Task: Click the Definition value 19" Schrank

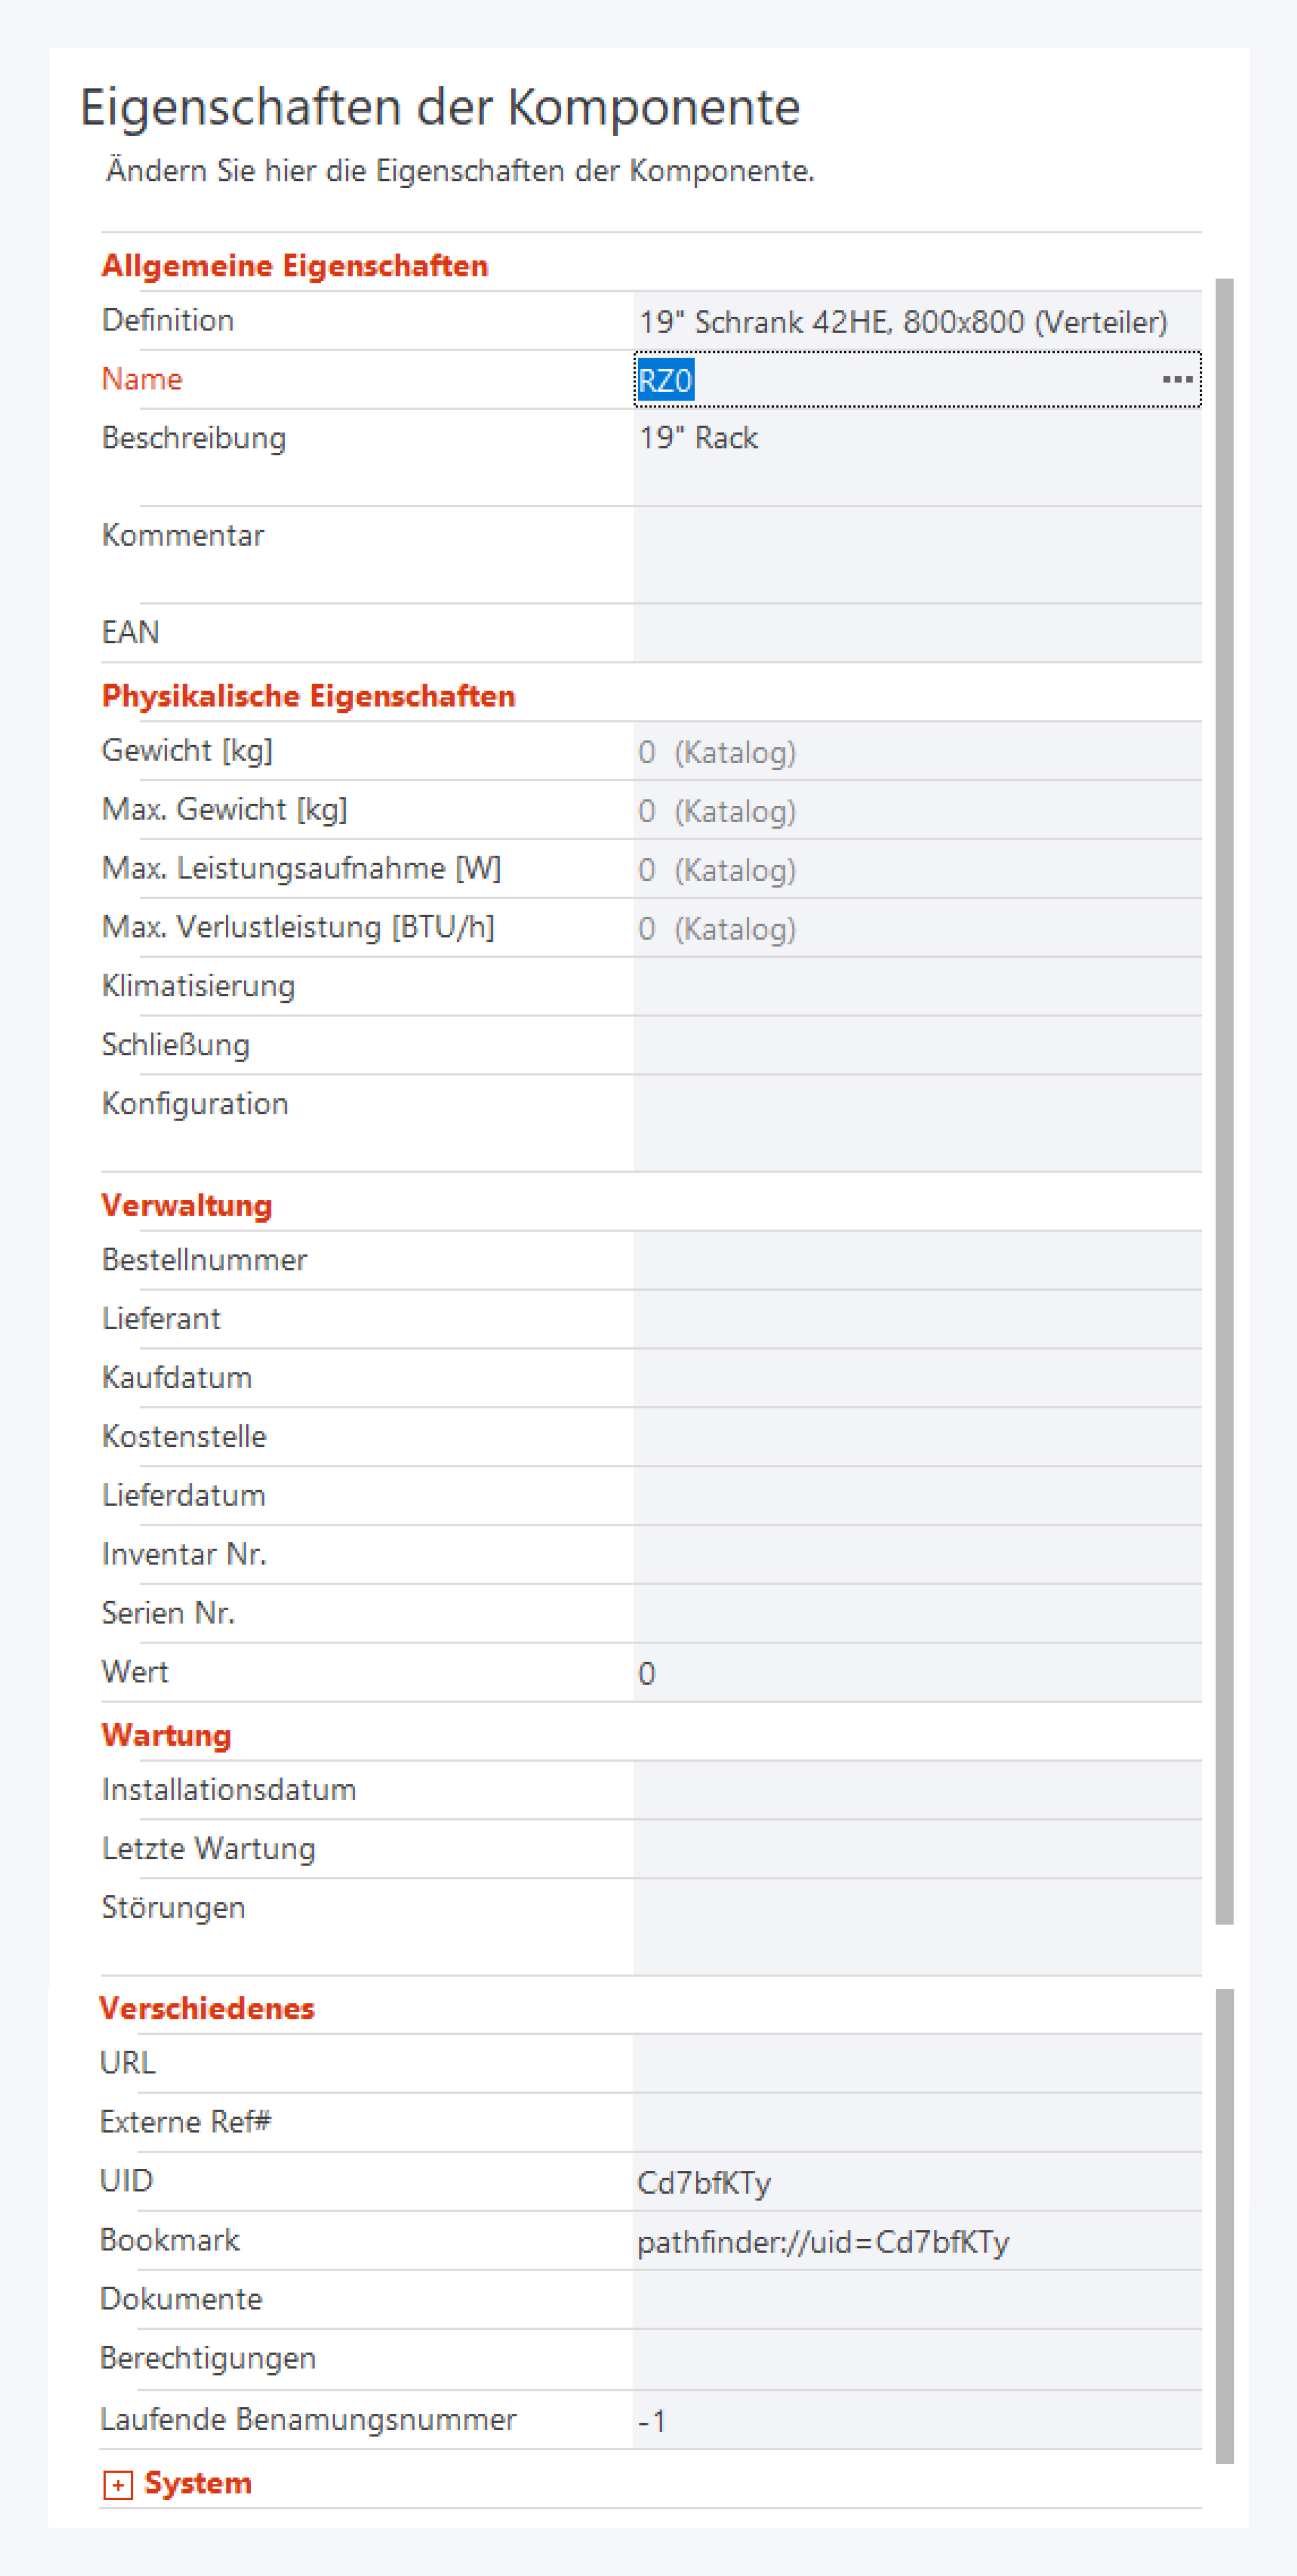Action: (x=902, y=322)
